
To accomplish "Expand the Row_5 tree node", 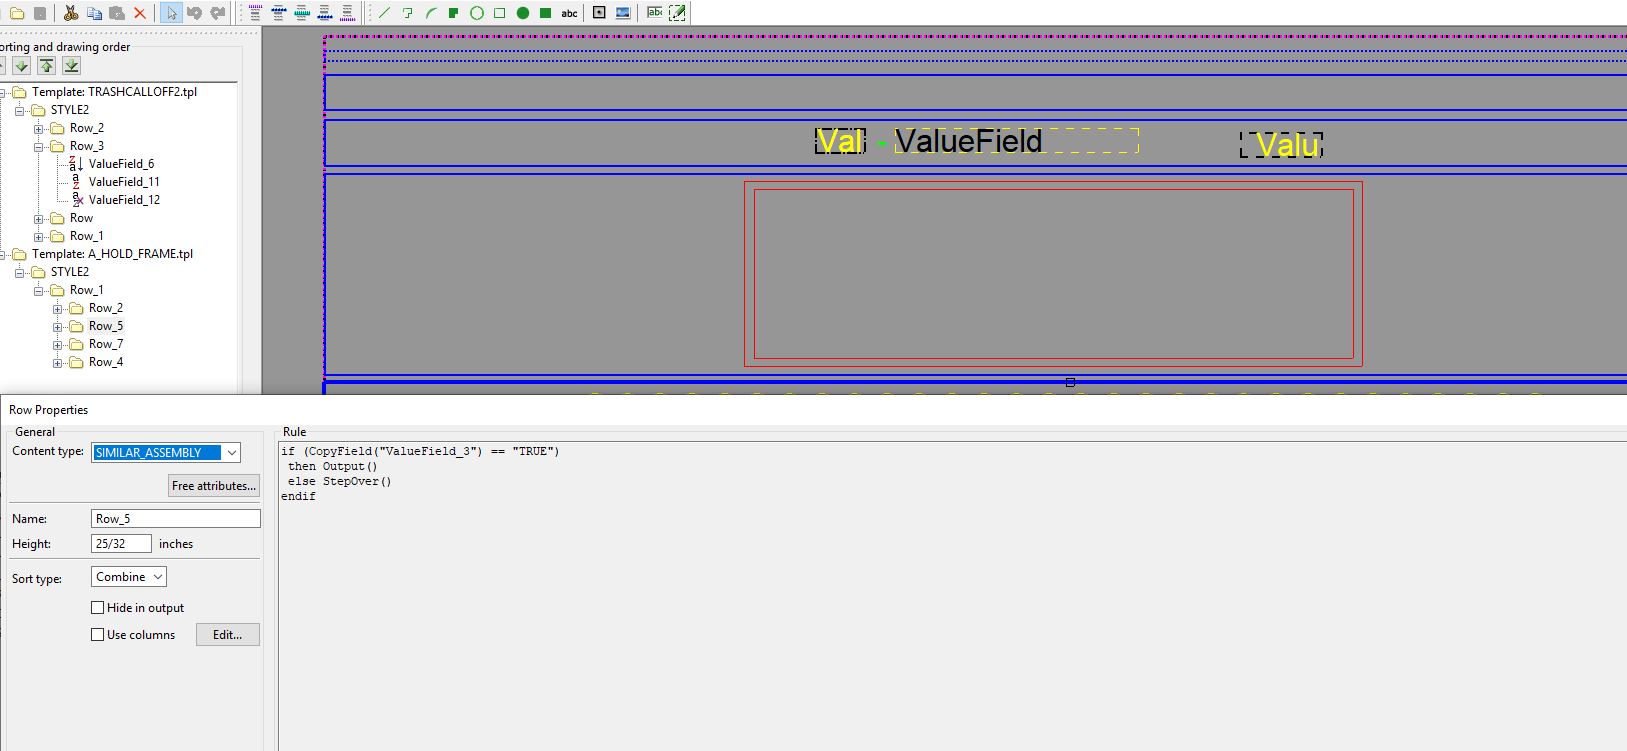I will pyautogui.click(x=58, y=327).
